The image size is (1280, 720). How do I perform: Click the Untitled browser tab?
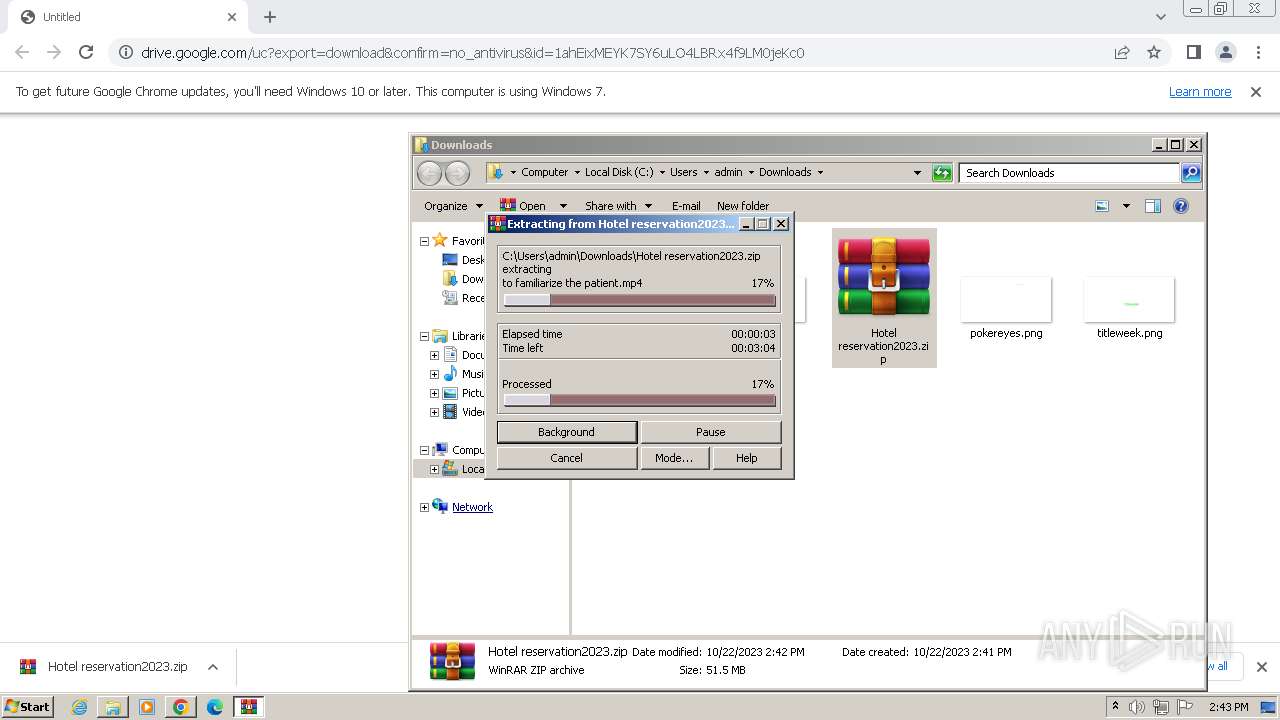127,17
